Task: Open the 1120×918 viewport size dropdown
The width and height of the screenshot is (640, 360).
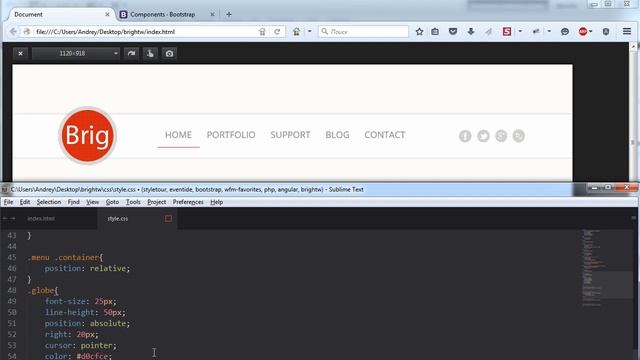Action: [76, 53]
